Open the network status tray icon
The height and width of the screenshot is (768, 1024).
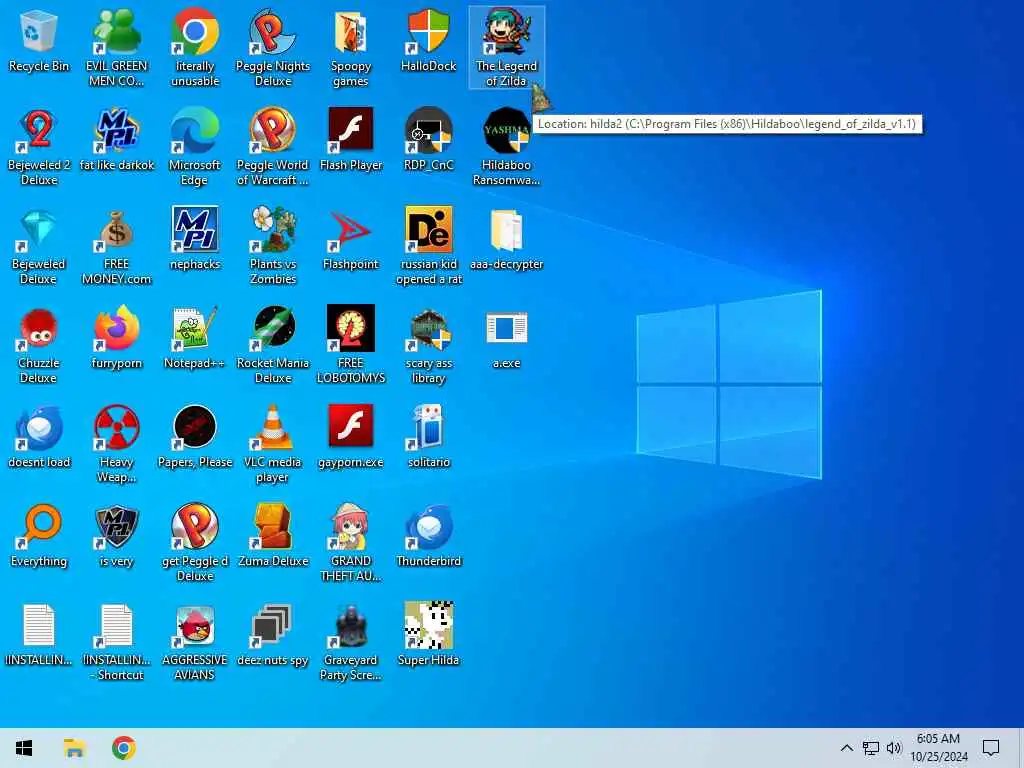pyautogui.click(x=871, y=748)
